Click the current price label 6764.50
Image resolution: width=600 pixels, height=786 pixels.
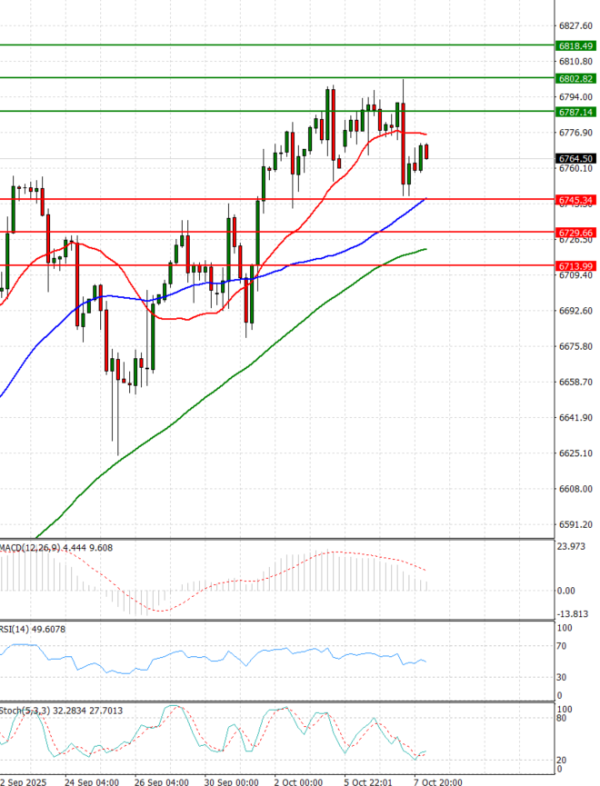click(x=576, y=158)
